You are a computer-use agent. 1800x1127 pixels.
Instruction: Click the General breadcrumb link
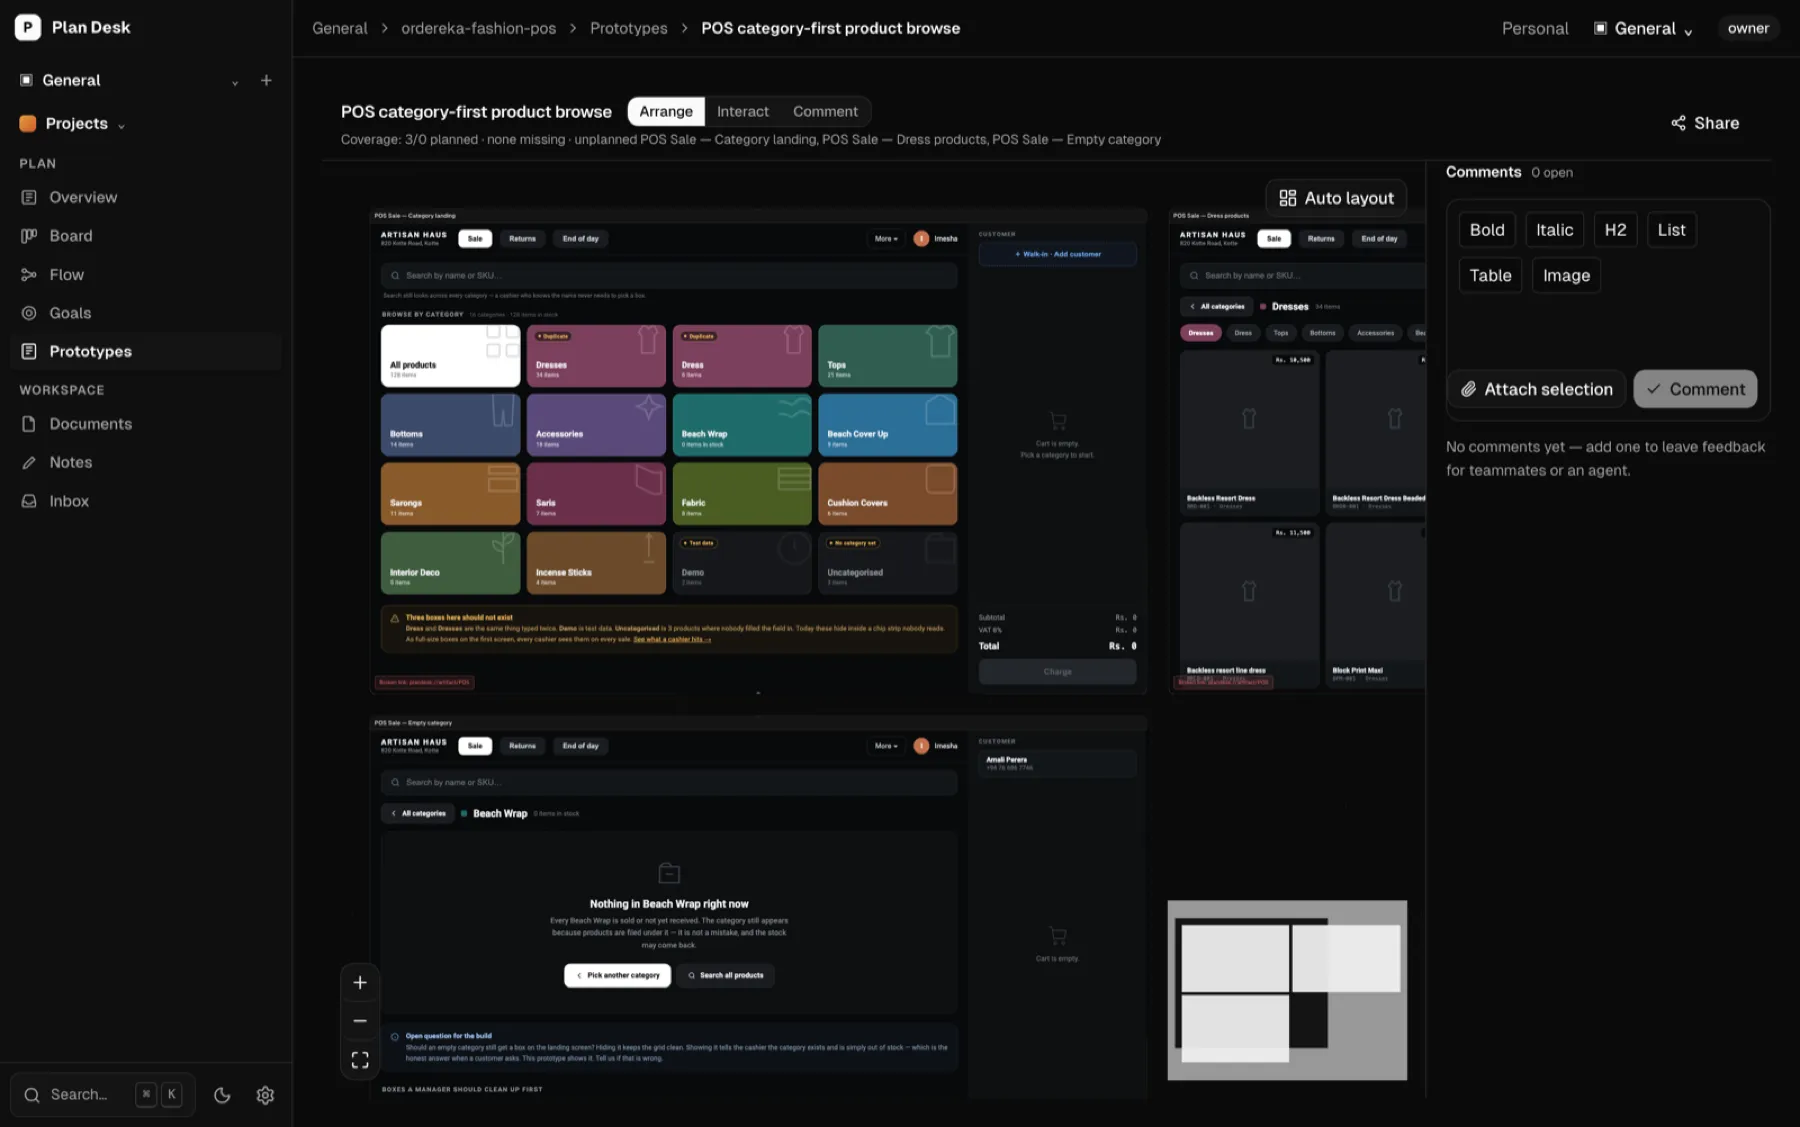[x=339, y=28]
